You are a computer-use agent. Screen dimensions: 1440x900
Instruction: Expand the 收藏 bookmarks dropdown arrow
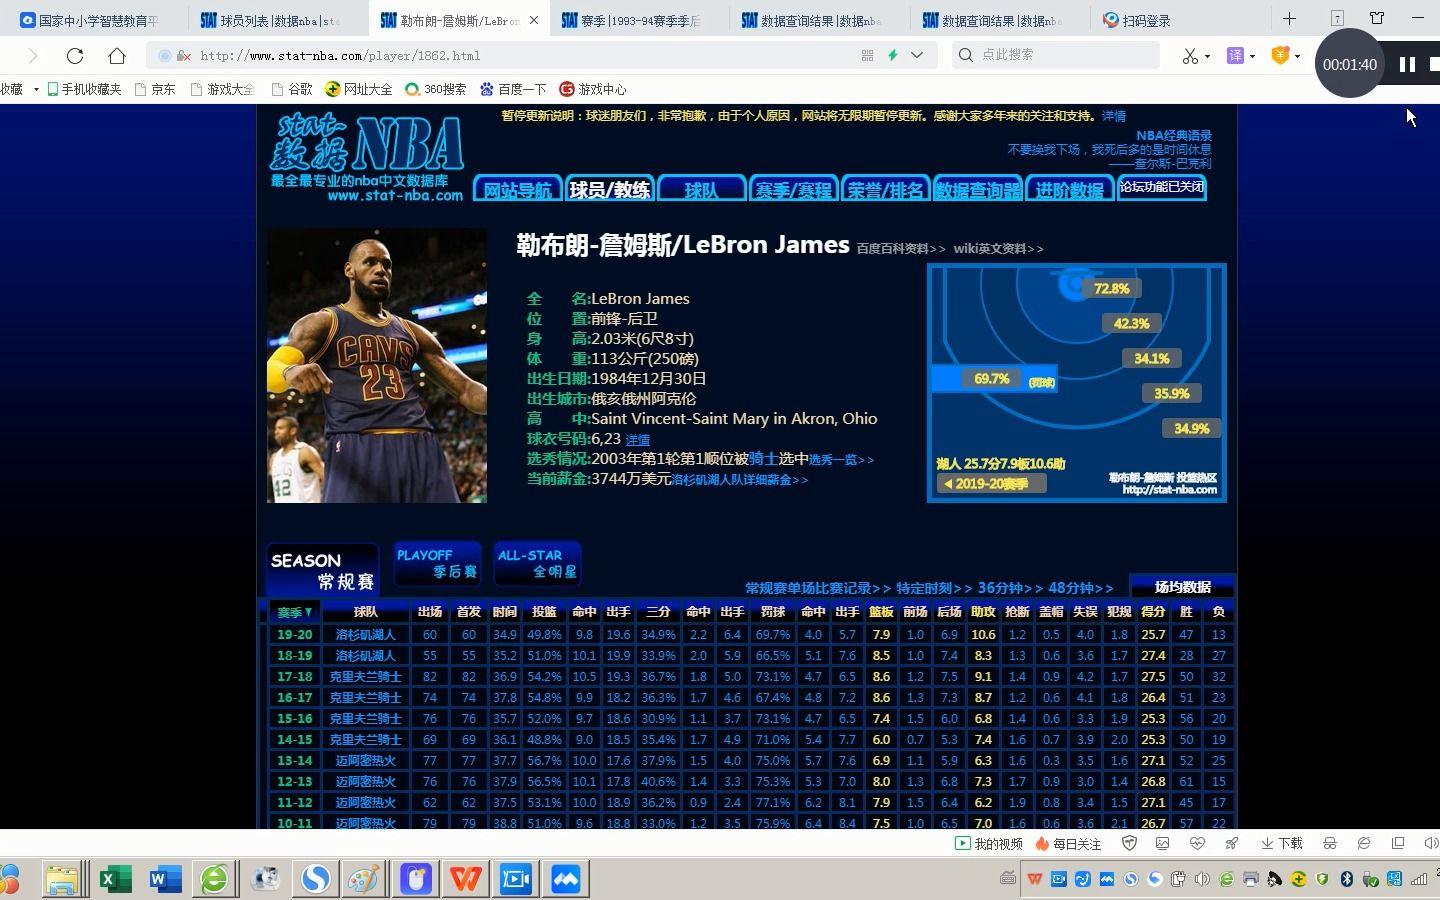pyautogui.click(x=36, y=89)
